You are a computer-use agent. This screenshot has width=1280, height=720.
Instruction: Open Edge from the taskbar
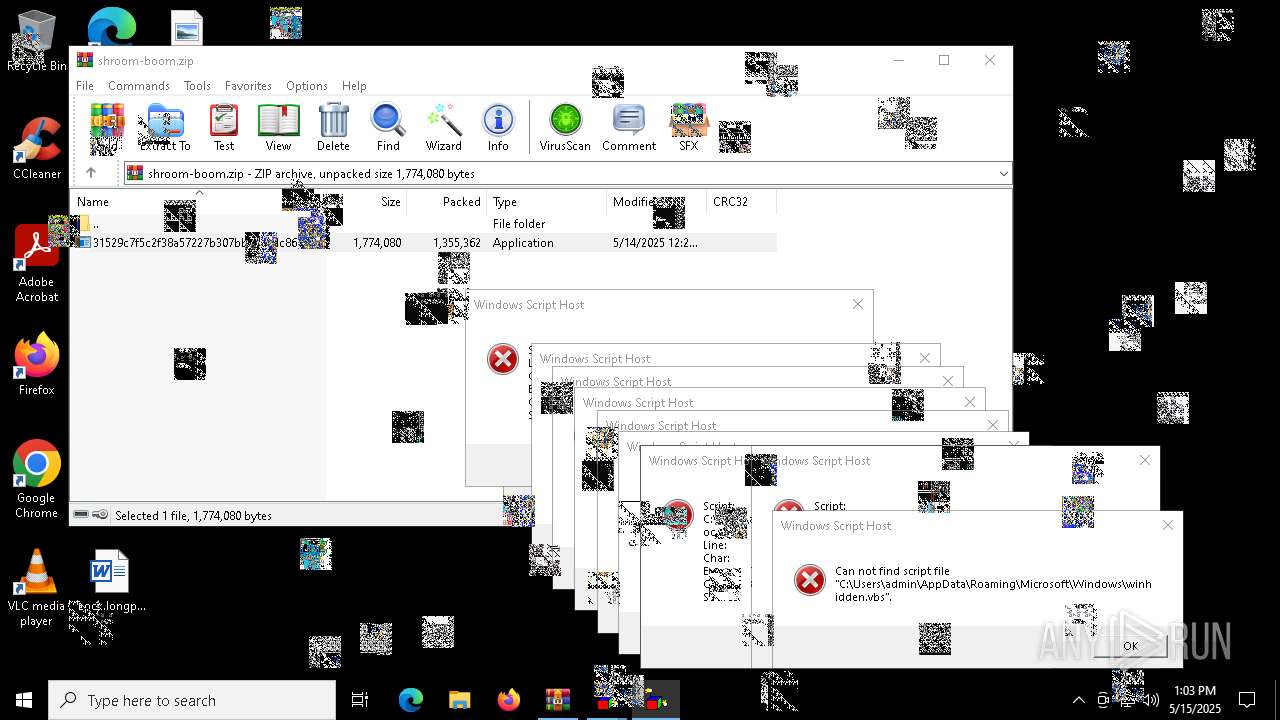(410, 700)
